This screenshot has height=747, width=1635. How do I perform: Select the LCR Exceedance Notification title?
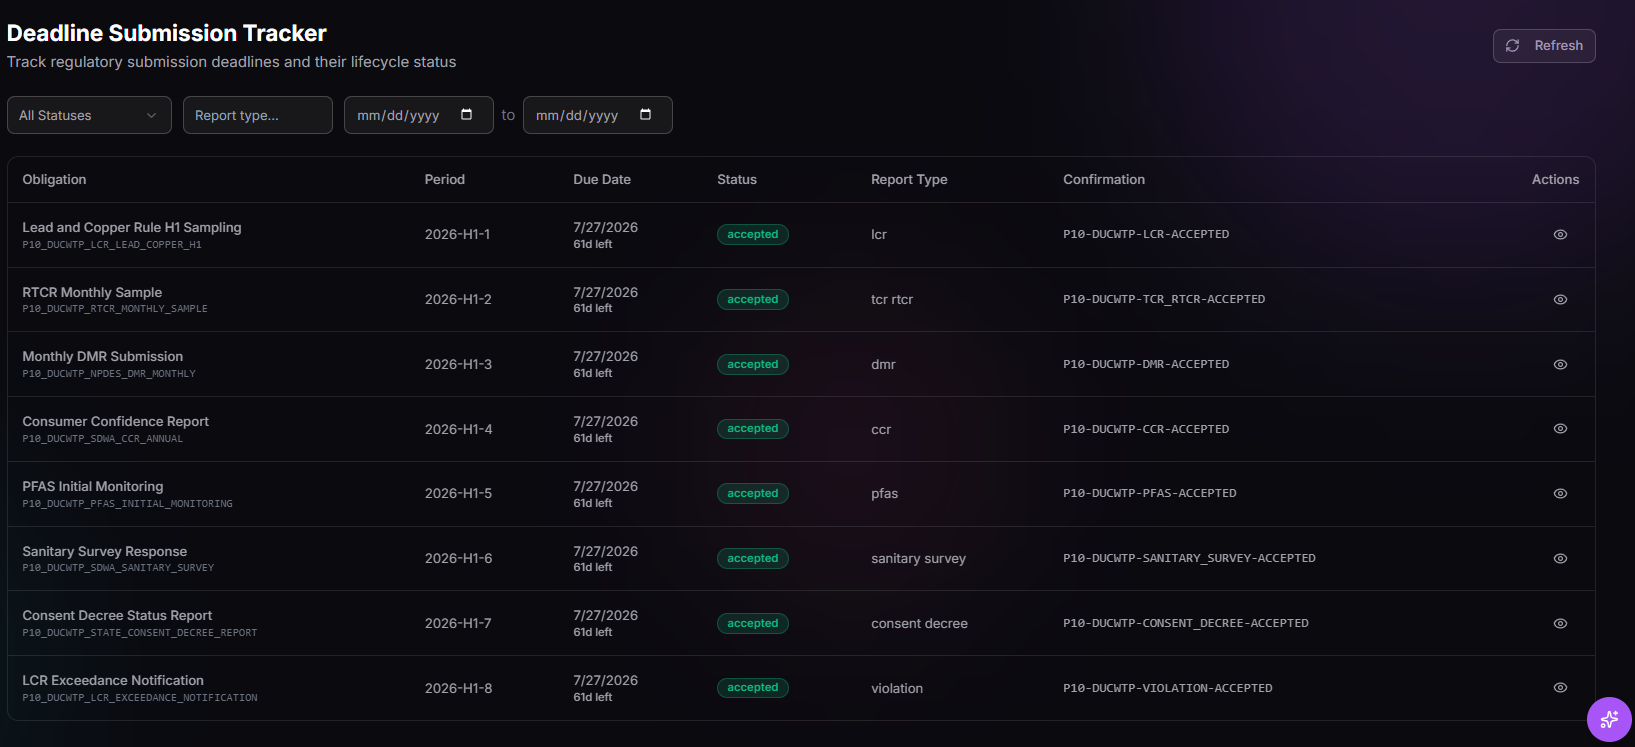pyautogui.click(x=113, y=681)
